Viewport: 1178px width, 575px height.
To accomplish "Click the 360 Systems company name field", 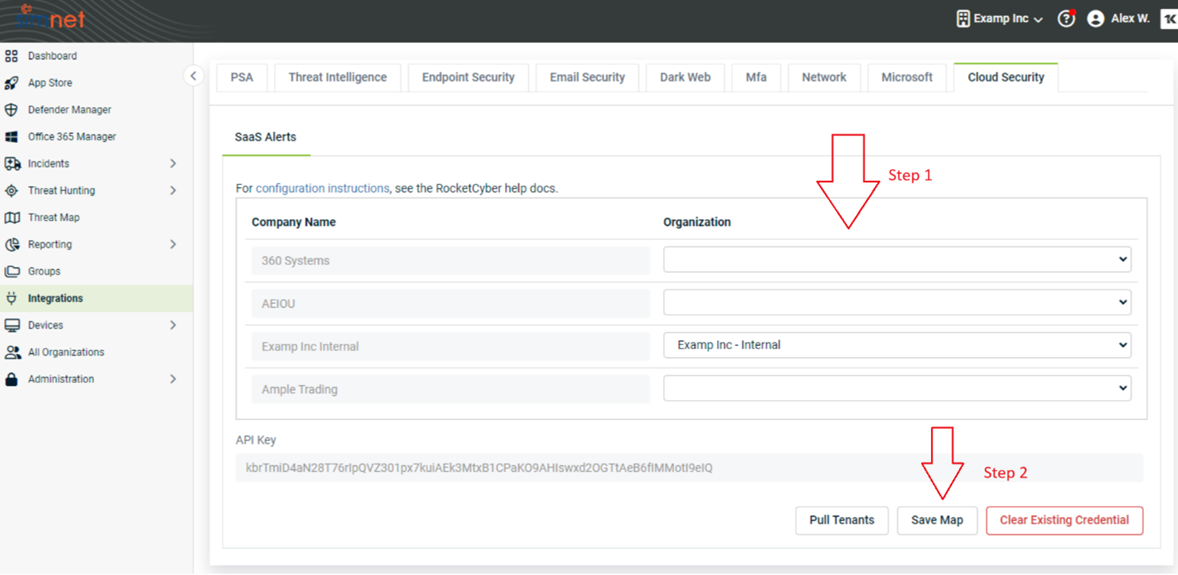I will point(450,260).
